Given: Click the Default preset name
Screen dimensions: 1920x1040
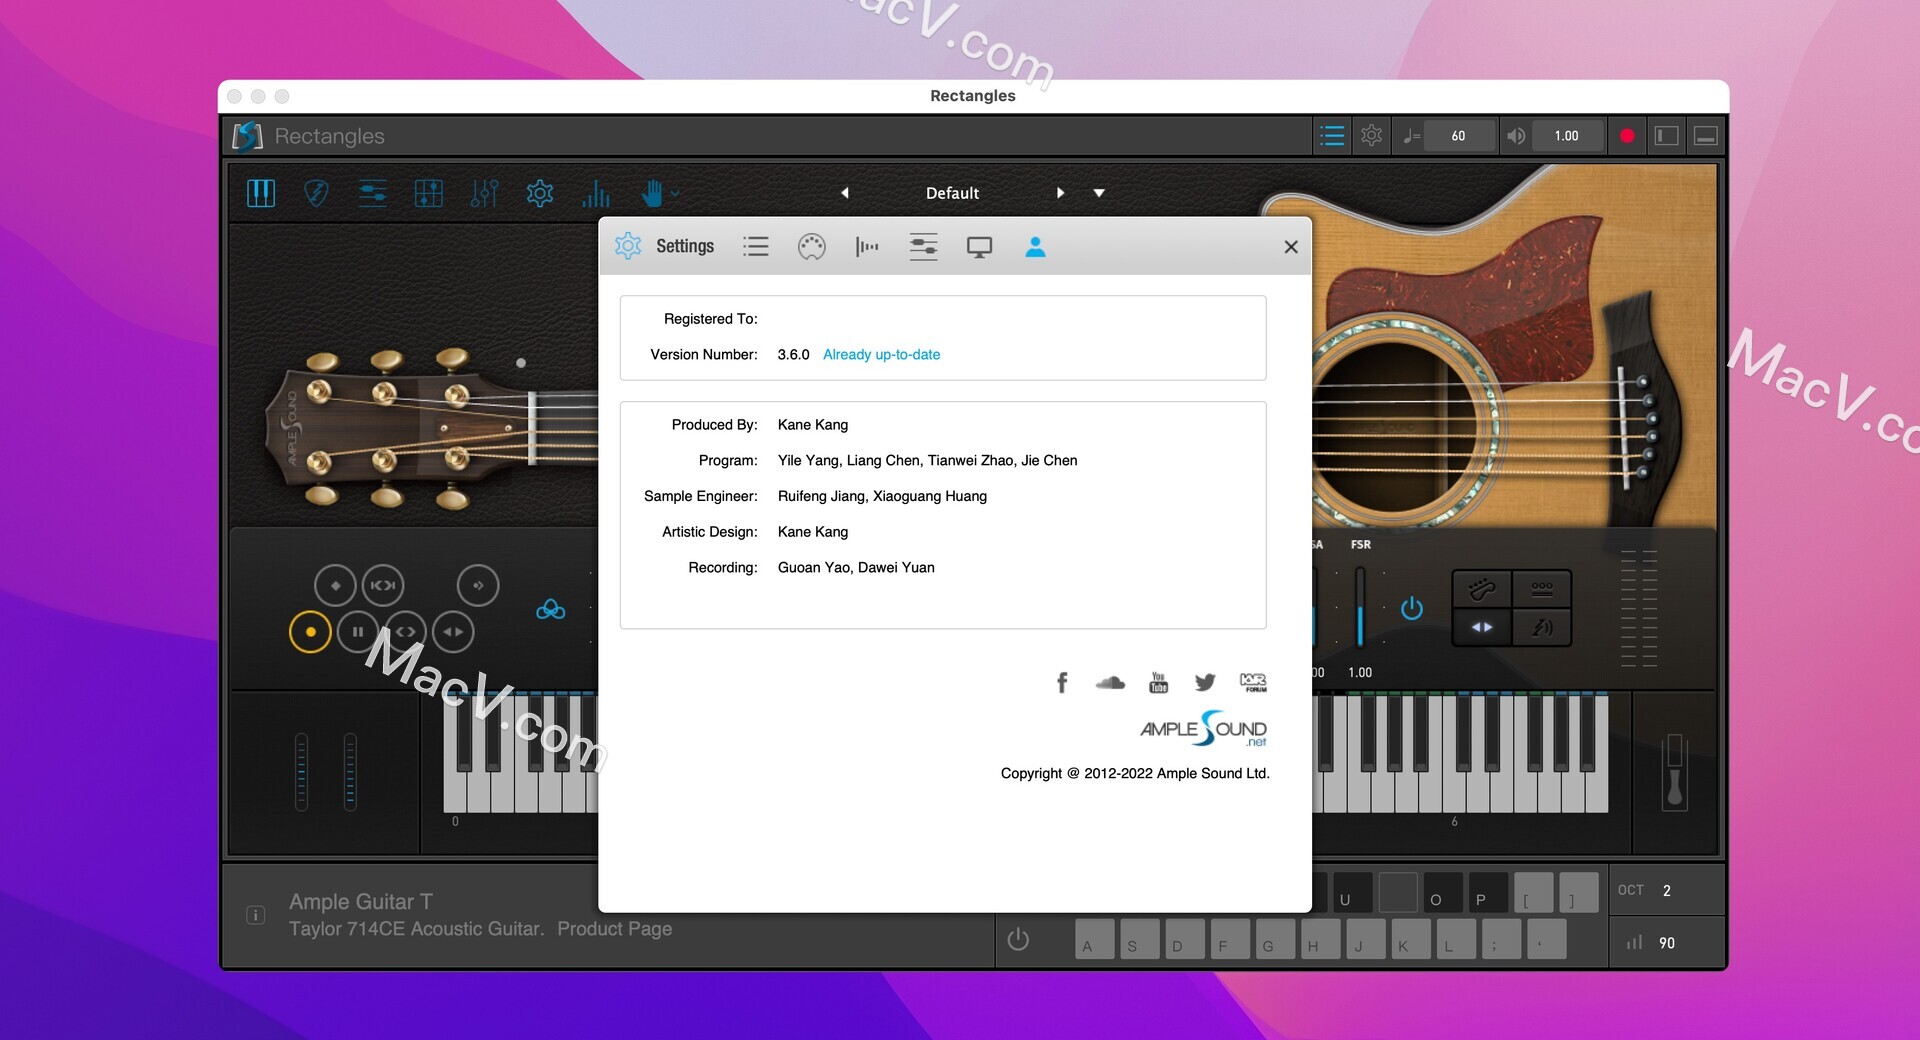Looking at the screenshot, I should pyautogui.click(x=952, y=193).
